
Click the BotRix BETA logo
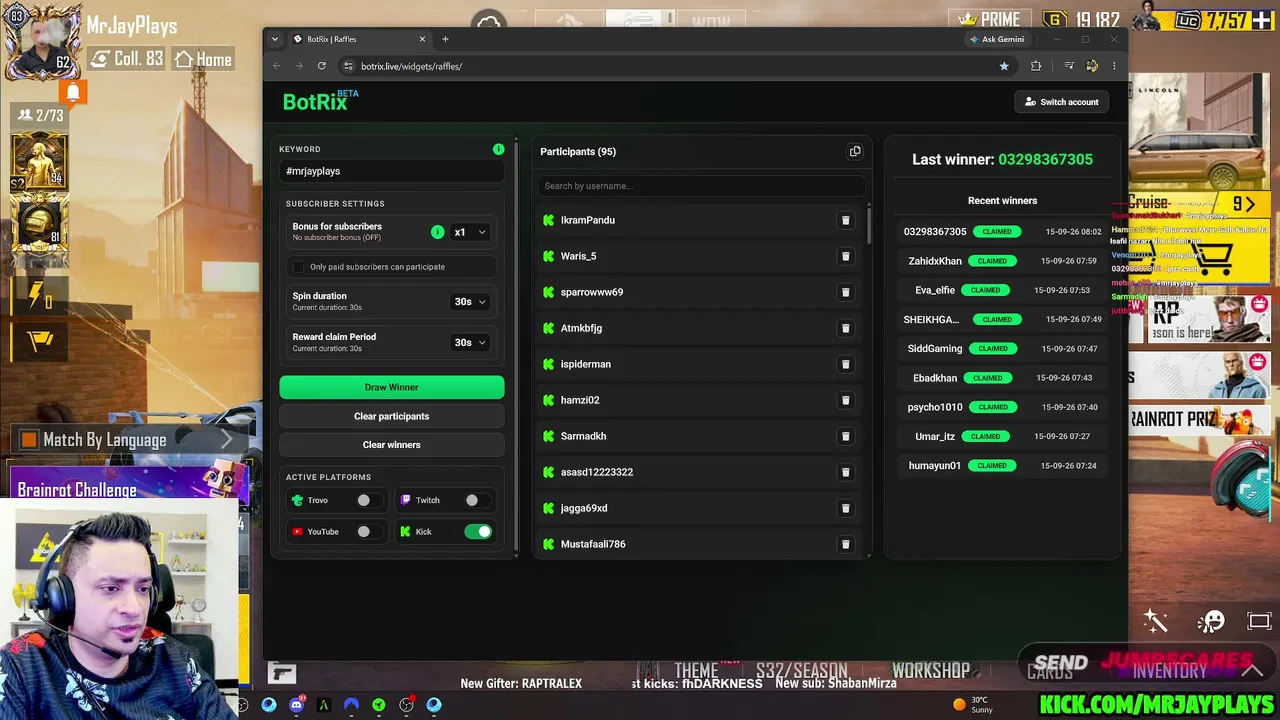click(320, 100)
